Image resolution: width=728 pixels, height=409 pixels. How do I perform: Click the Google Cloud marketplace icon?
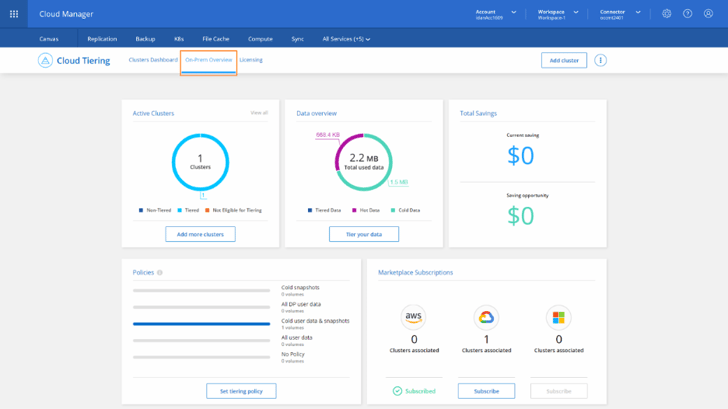point(486,317)
